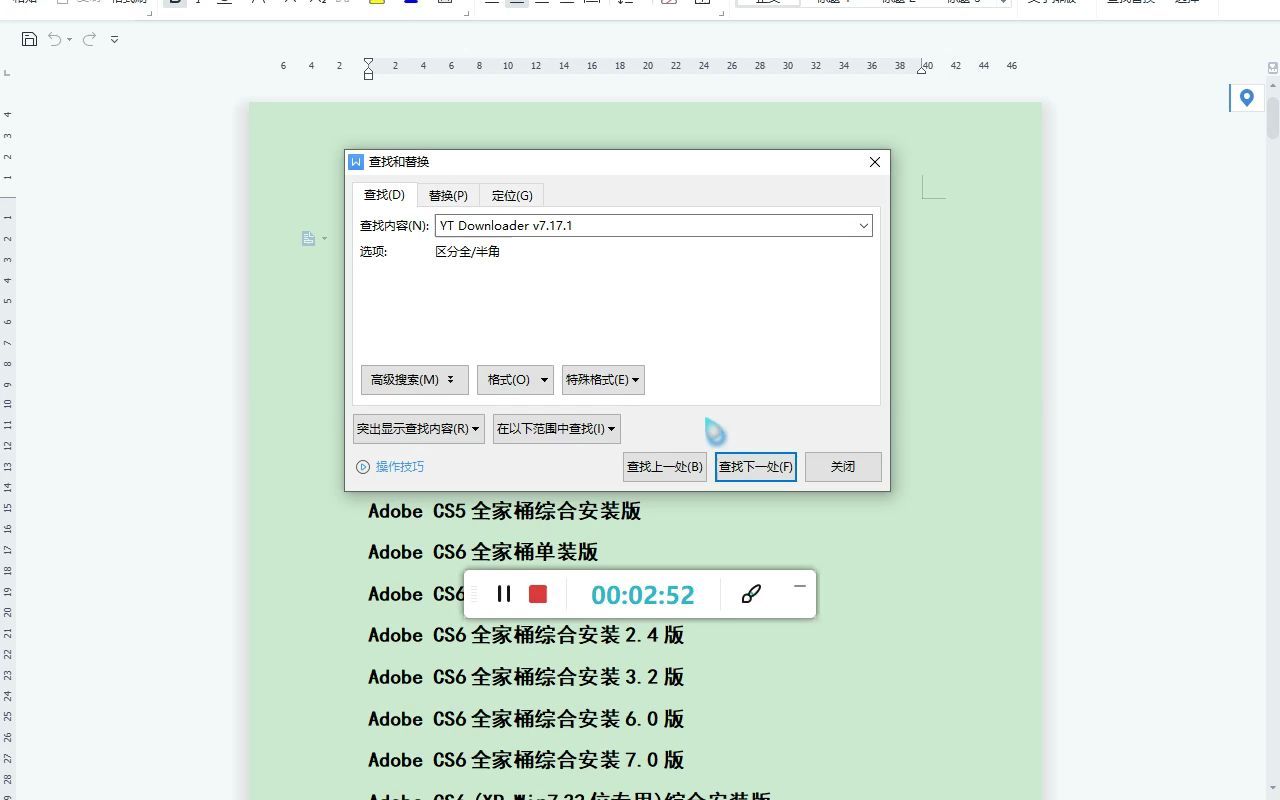Switch to the 替换(P) tab
The width and height of the screenshot is (1280, 800).
[x=448, y=195]
